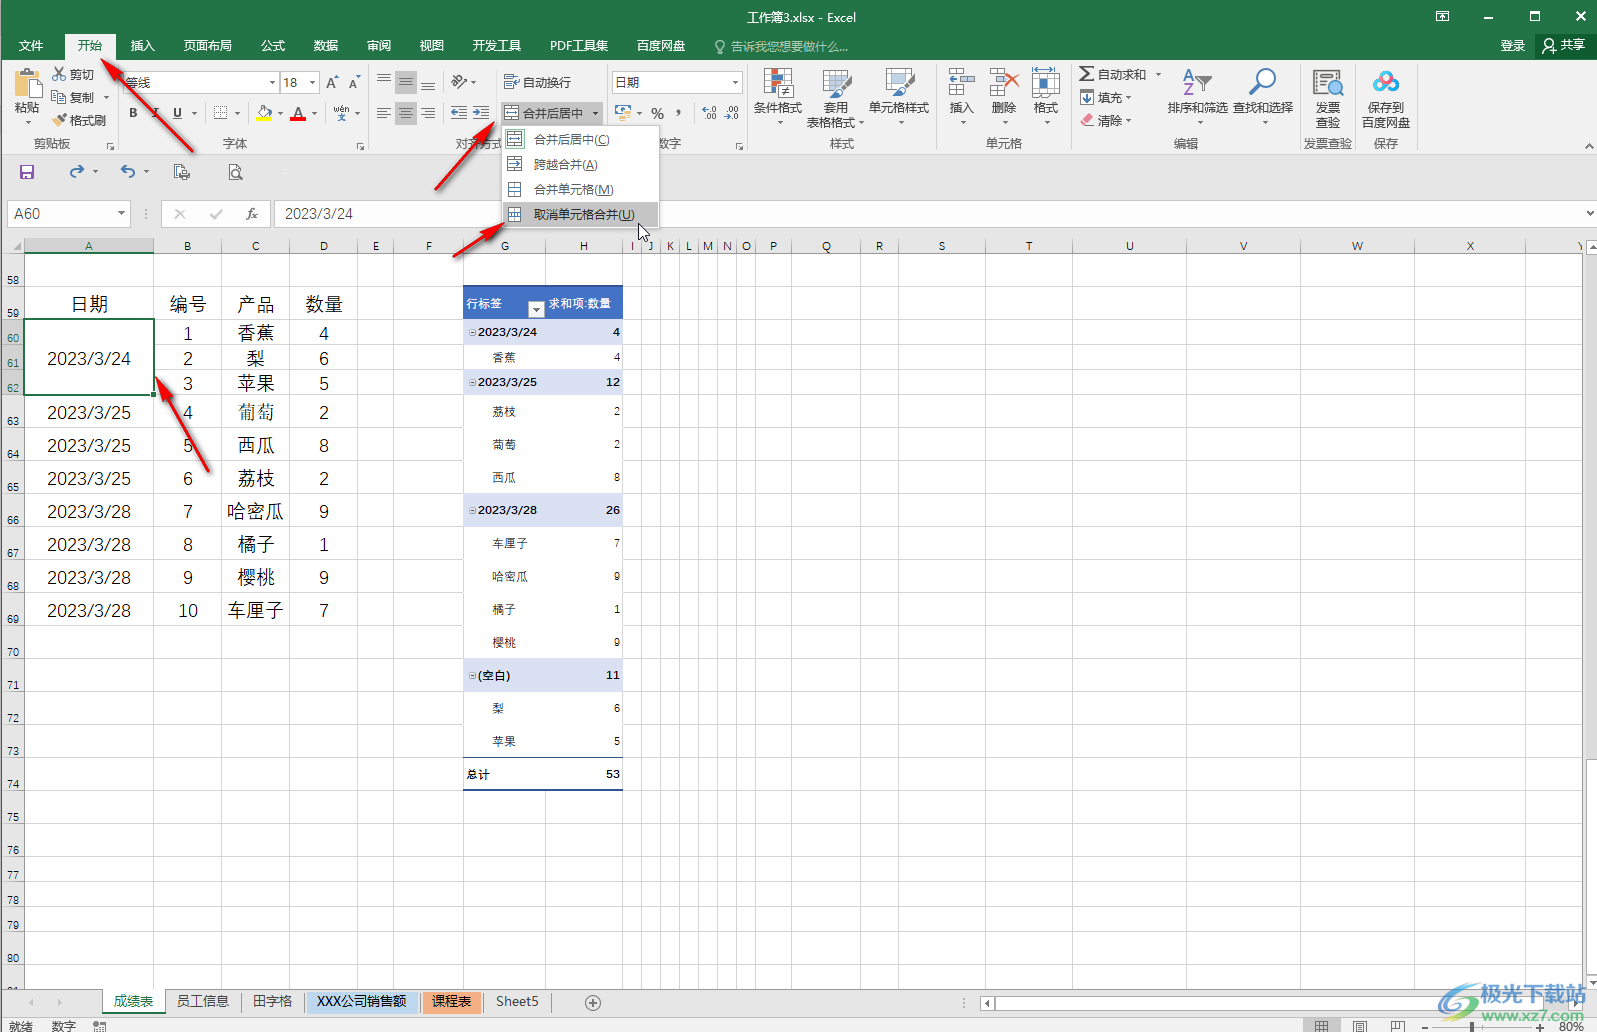Click the Redo arrow in the quick toolbar
The height and width of the screenshot is (1032, 1597).
coord(77,172)
